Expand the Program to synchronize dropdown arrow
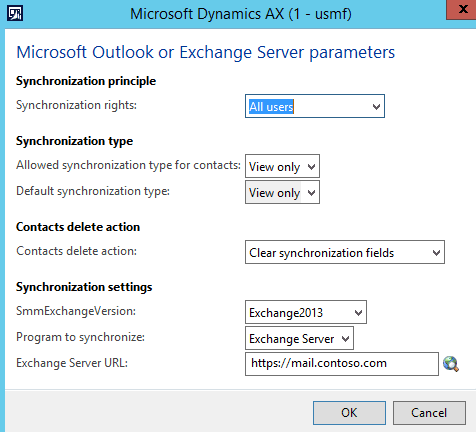Viewport: 476px width, 432px height. [345, 339]
